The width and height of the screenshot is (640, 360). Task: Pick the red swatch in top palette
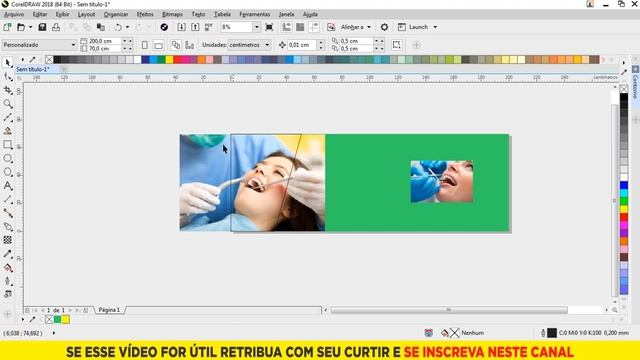pyautogui.click(x=178, y=60)
